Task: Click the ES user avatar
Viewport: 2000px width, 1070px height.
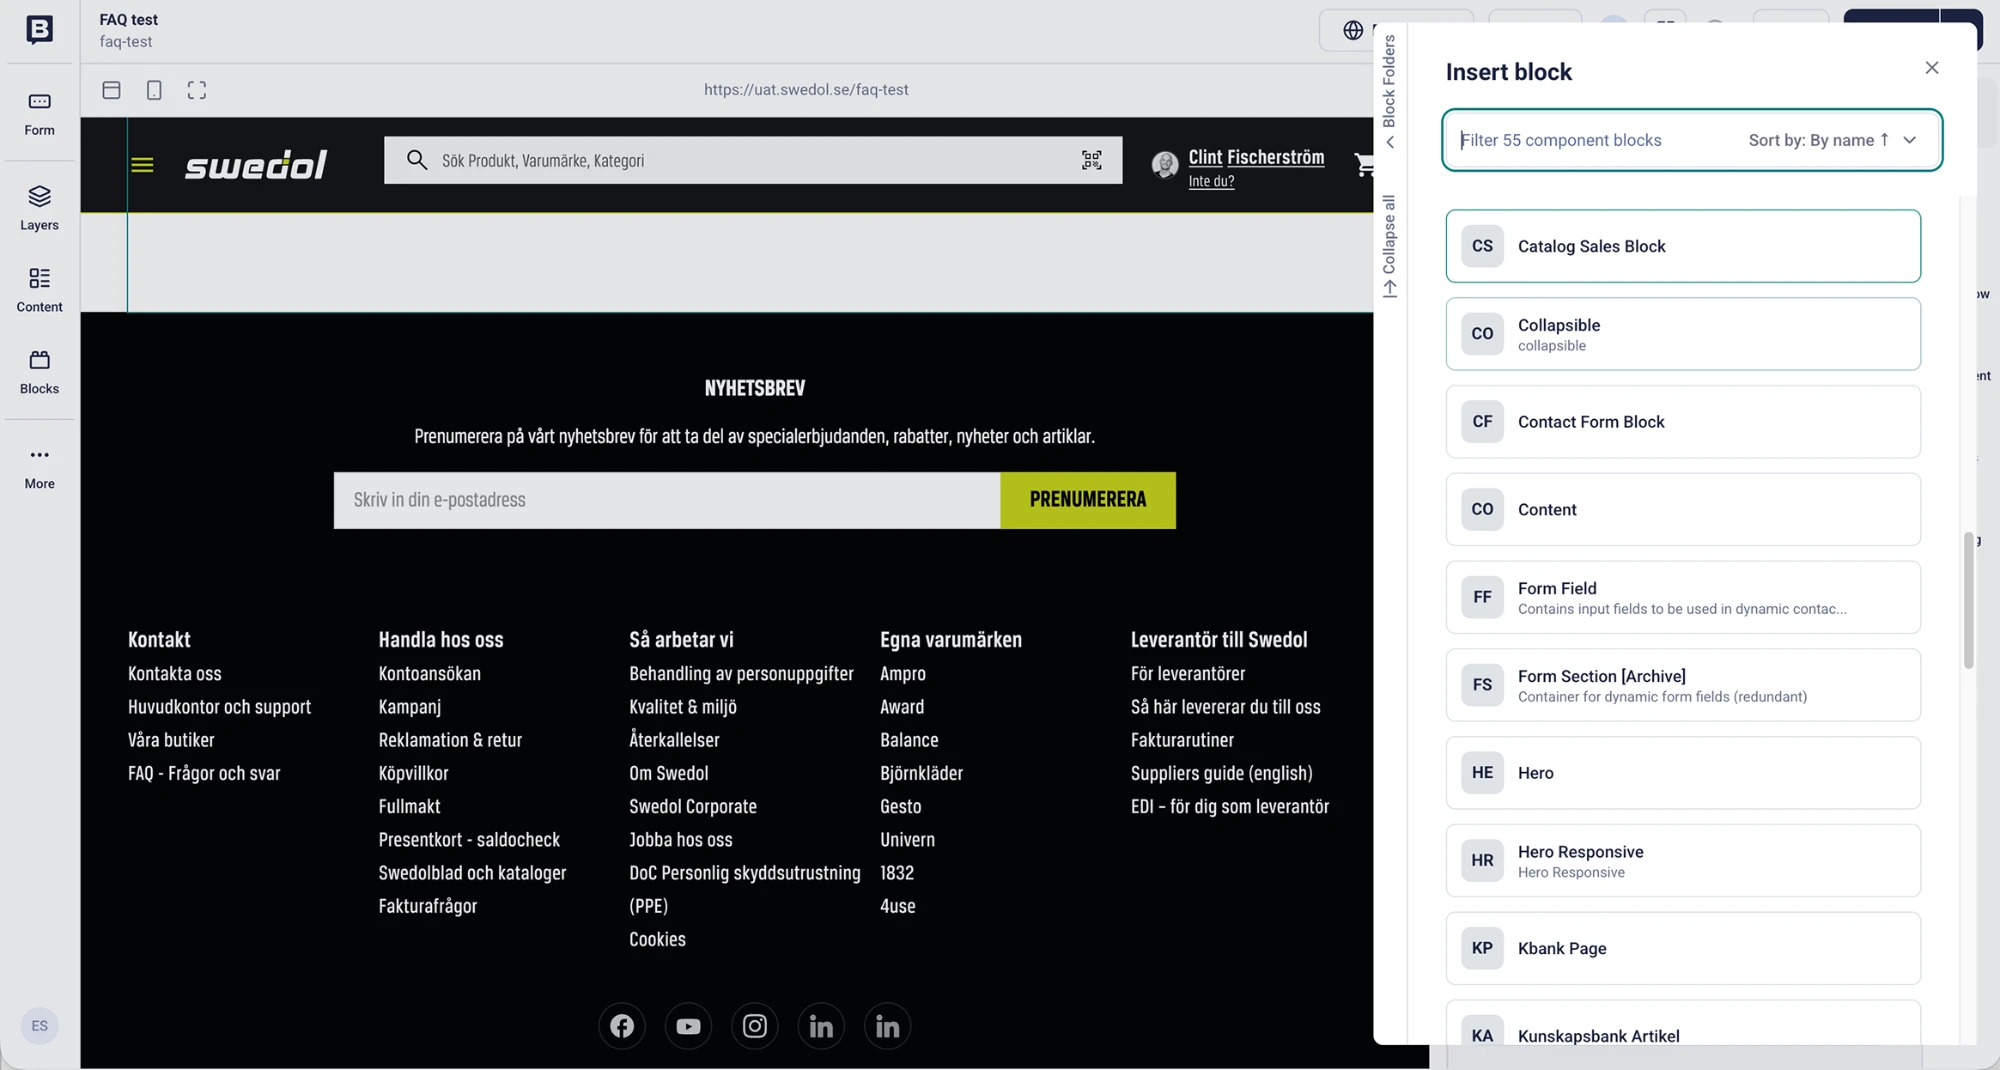Action: [x=40, y=1026]
